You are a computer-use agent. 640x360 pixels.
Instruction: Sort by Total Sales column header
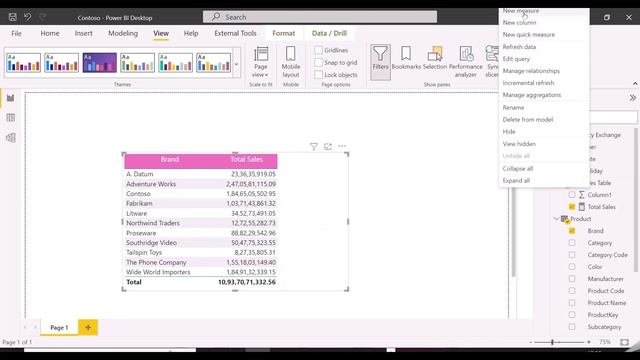click(x=247, y=160)
